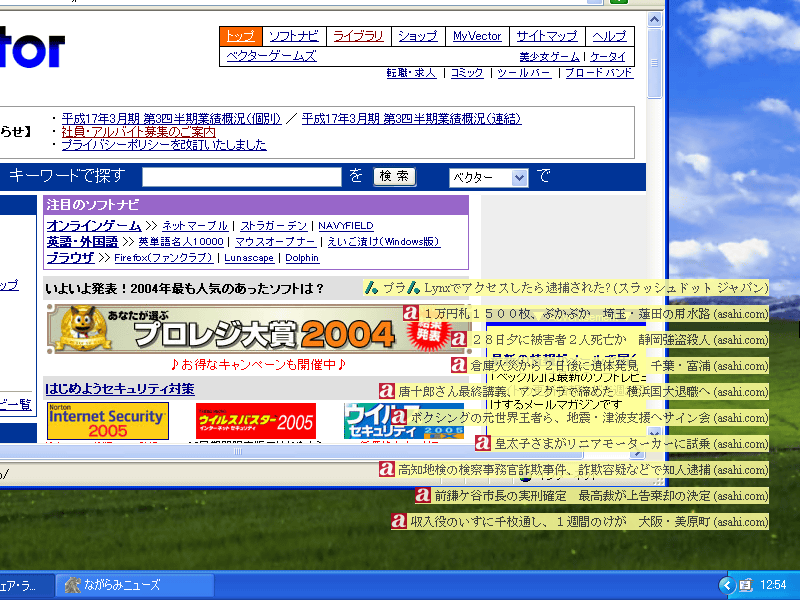Open the ケータイ link
800x600 pixels.
[x=607, y=57]
